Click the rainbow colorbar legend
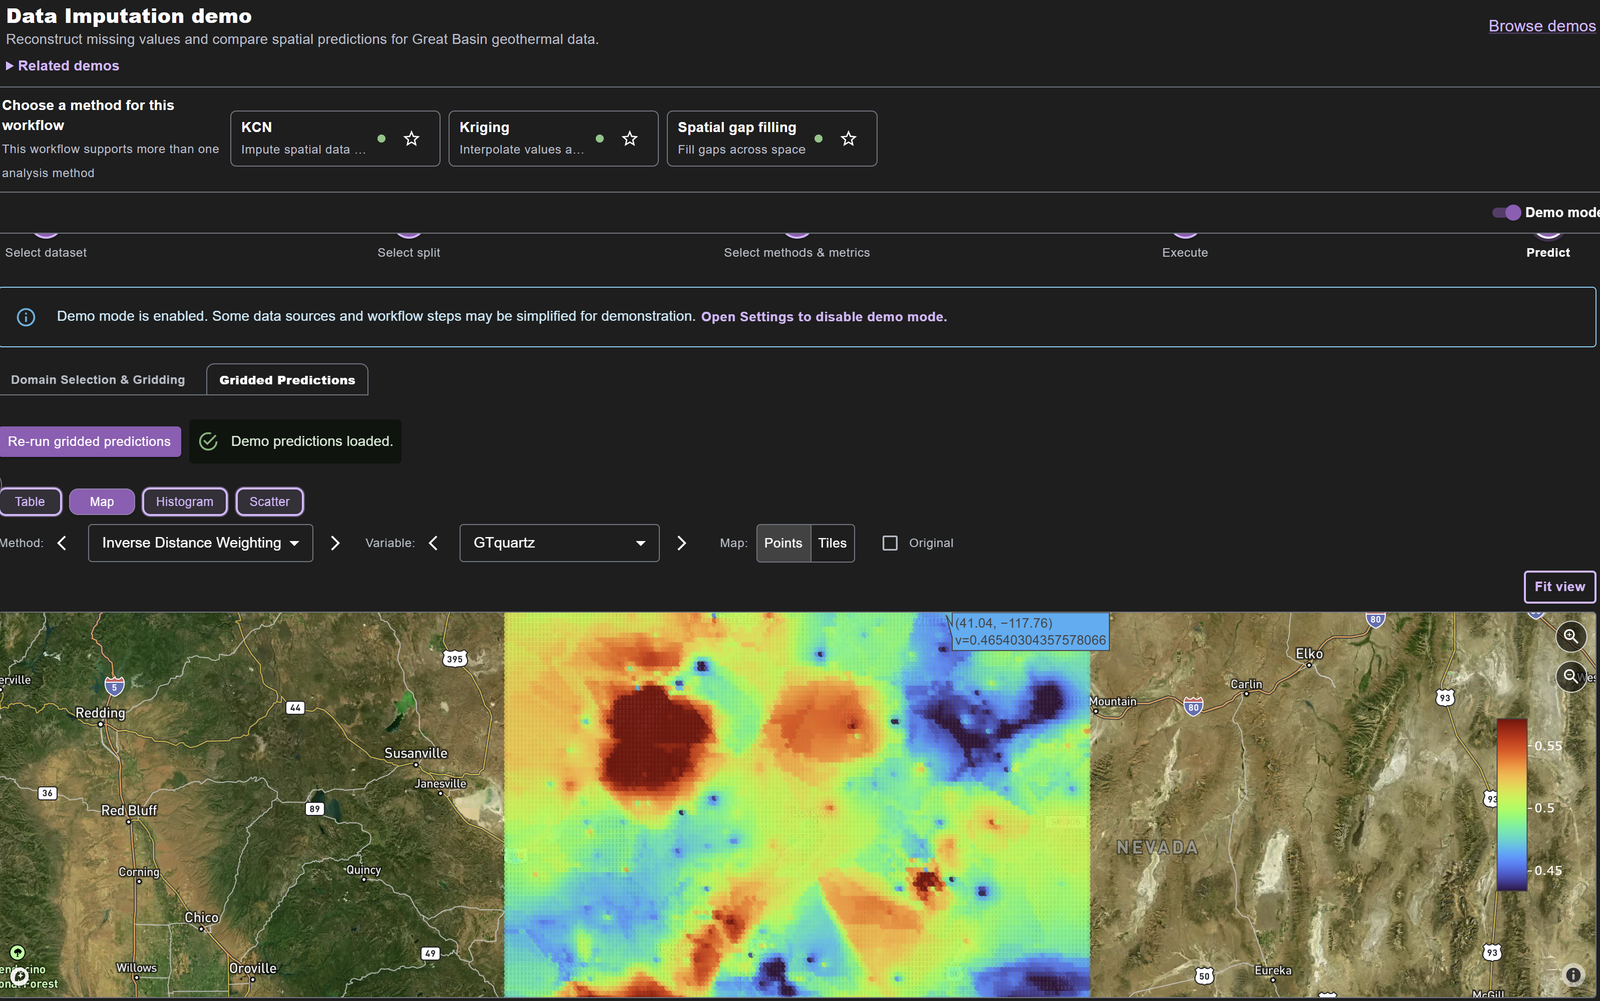1600x1001 pixels. [1512, 805]
